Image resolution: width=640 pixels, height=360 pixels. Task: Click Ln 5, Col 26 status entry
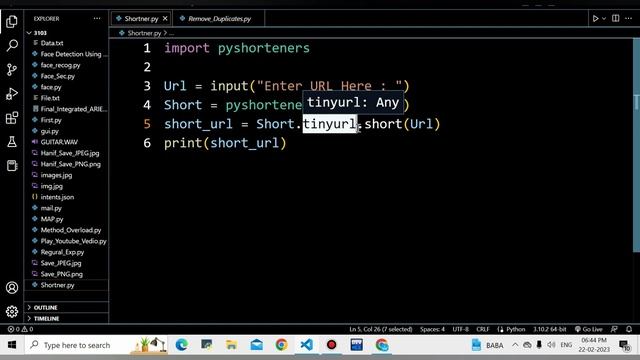click(381, 329)
